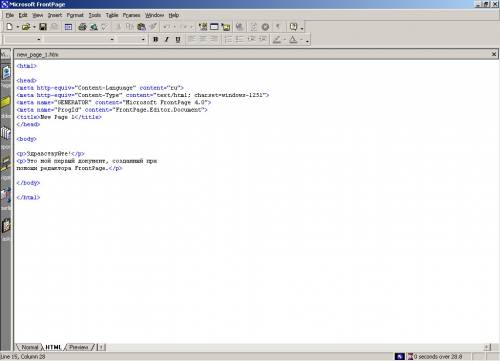
Task: Expand the Font name dropdown
Action: pyautogui.click(x=112, y=39)
